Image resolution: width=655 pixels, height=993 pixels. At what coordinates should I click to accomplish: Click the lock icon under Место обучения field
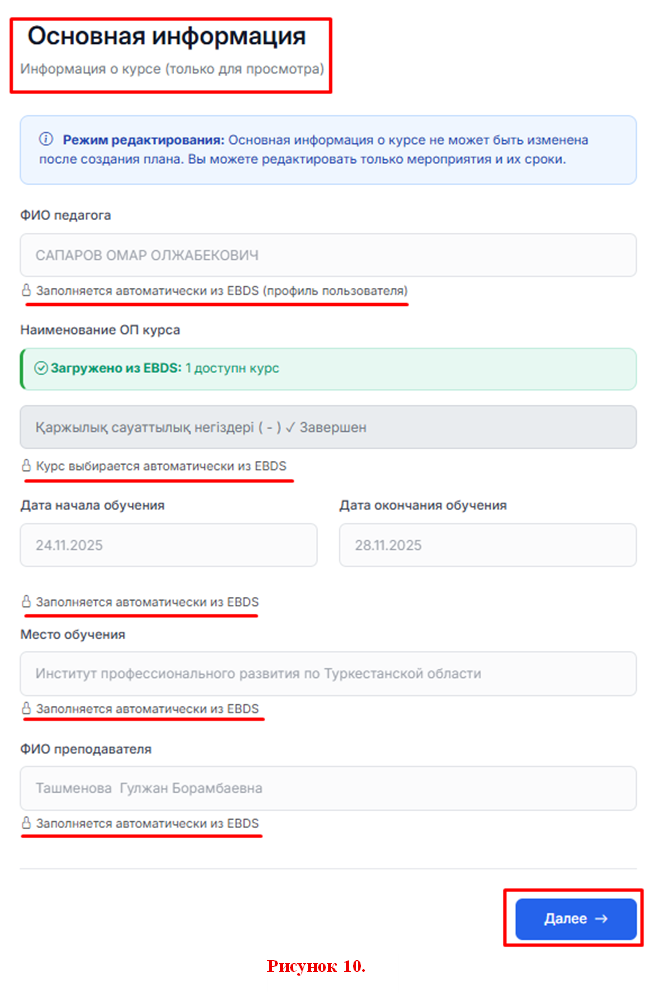coord(27,709)
